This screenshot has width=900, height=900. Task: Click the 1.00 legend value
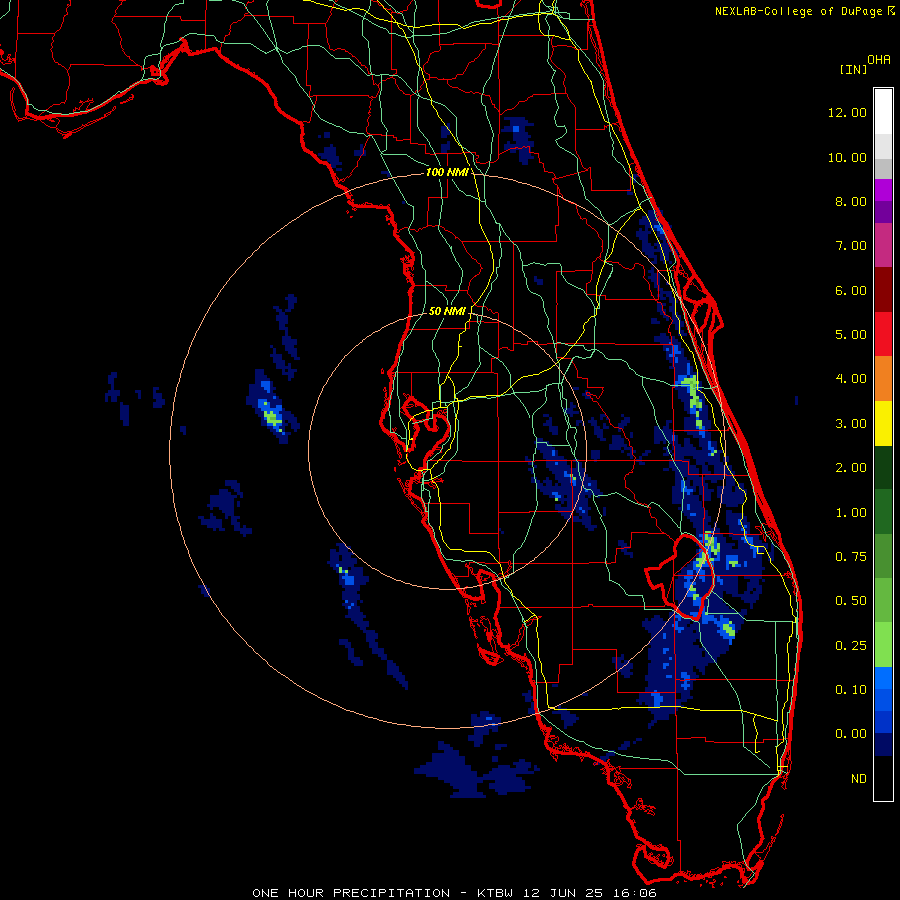coord(851,513)
